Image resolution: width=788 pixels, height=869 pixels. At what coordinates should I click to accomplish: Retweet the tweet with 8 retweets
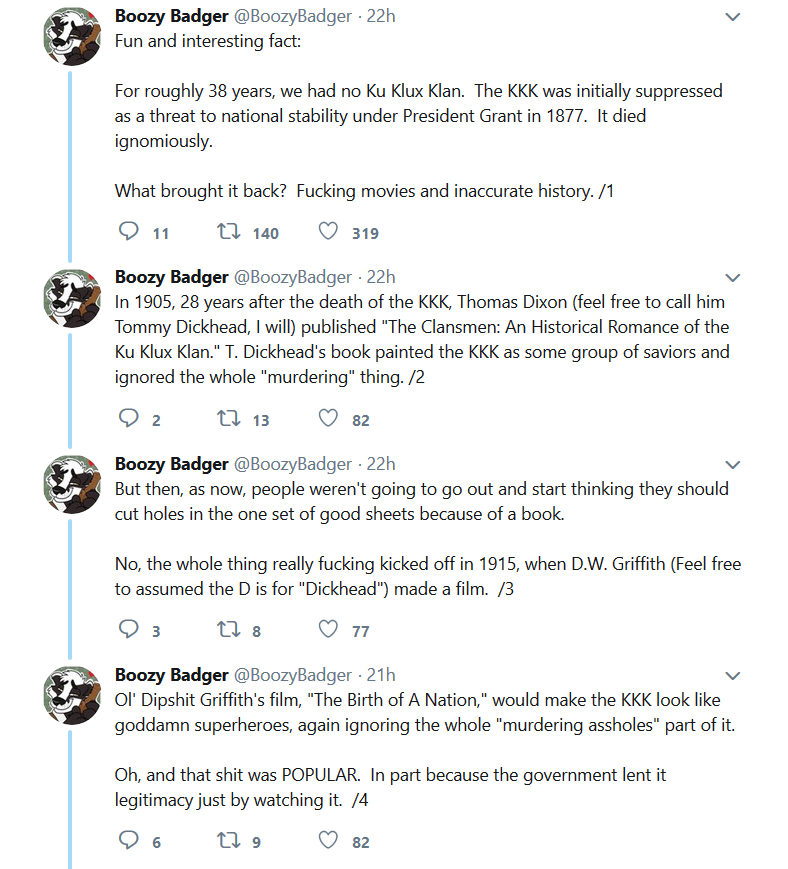click(228, 629)
